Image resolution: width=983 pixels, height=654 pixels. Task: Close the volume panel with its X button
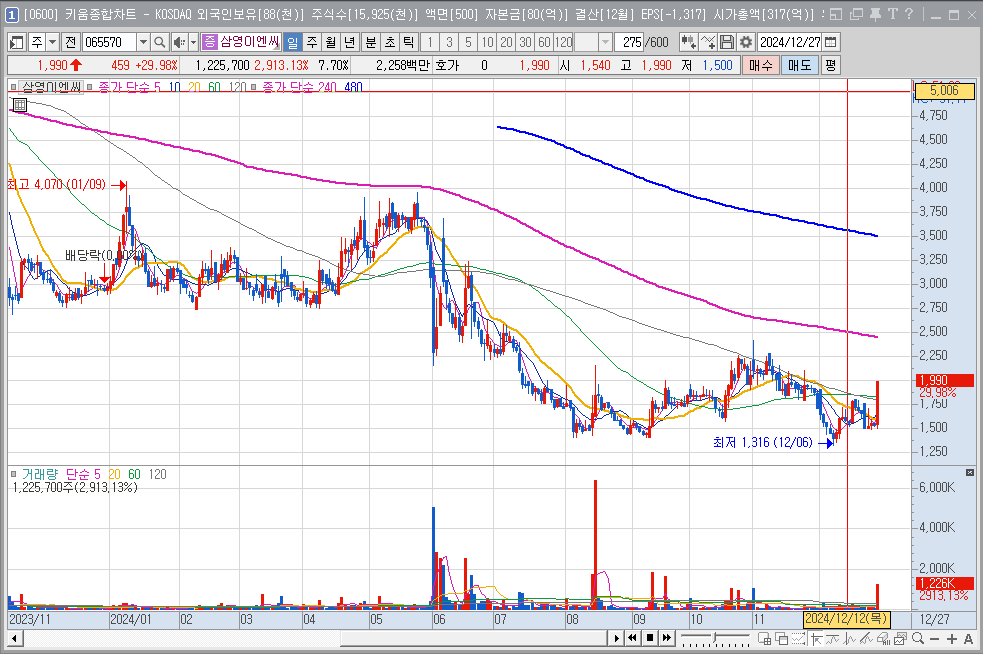[x=969, y=472]
